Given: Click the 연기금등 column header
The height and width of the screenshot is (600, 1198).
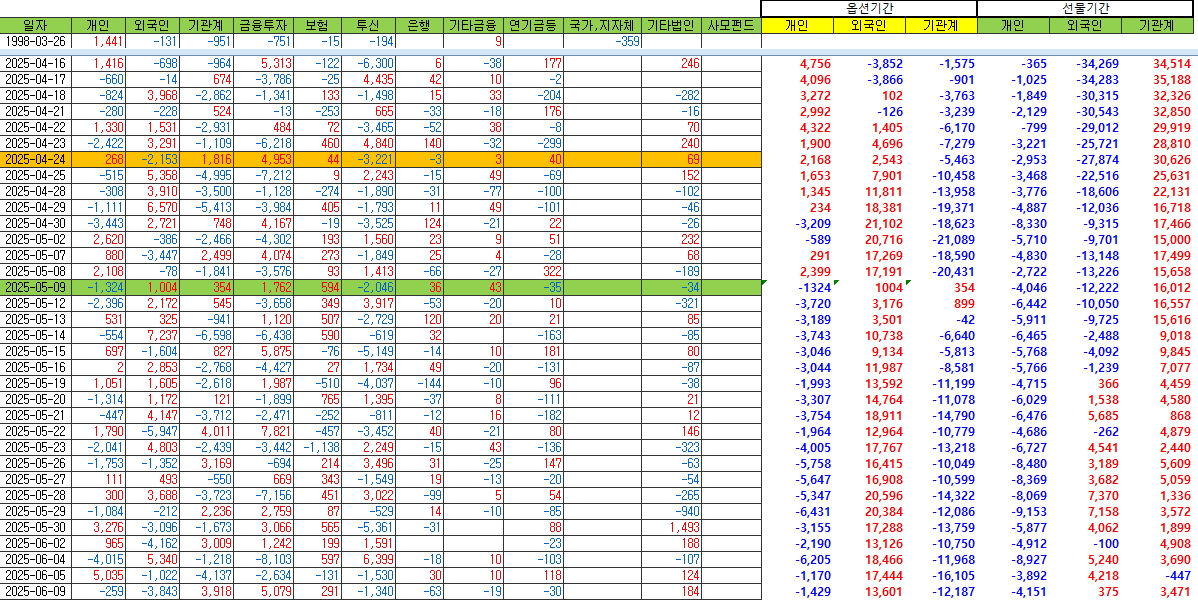Looking at the screenshot, I should tap(532, 25).
